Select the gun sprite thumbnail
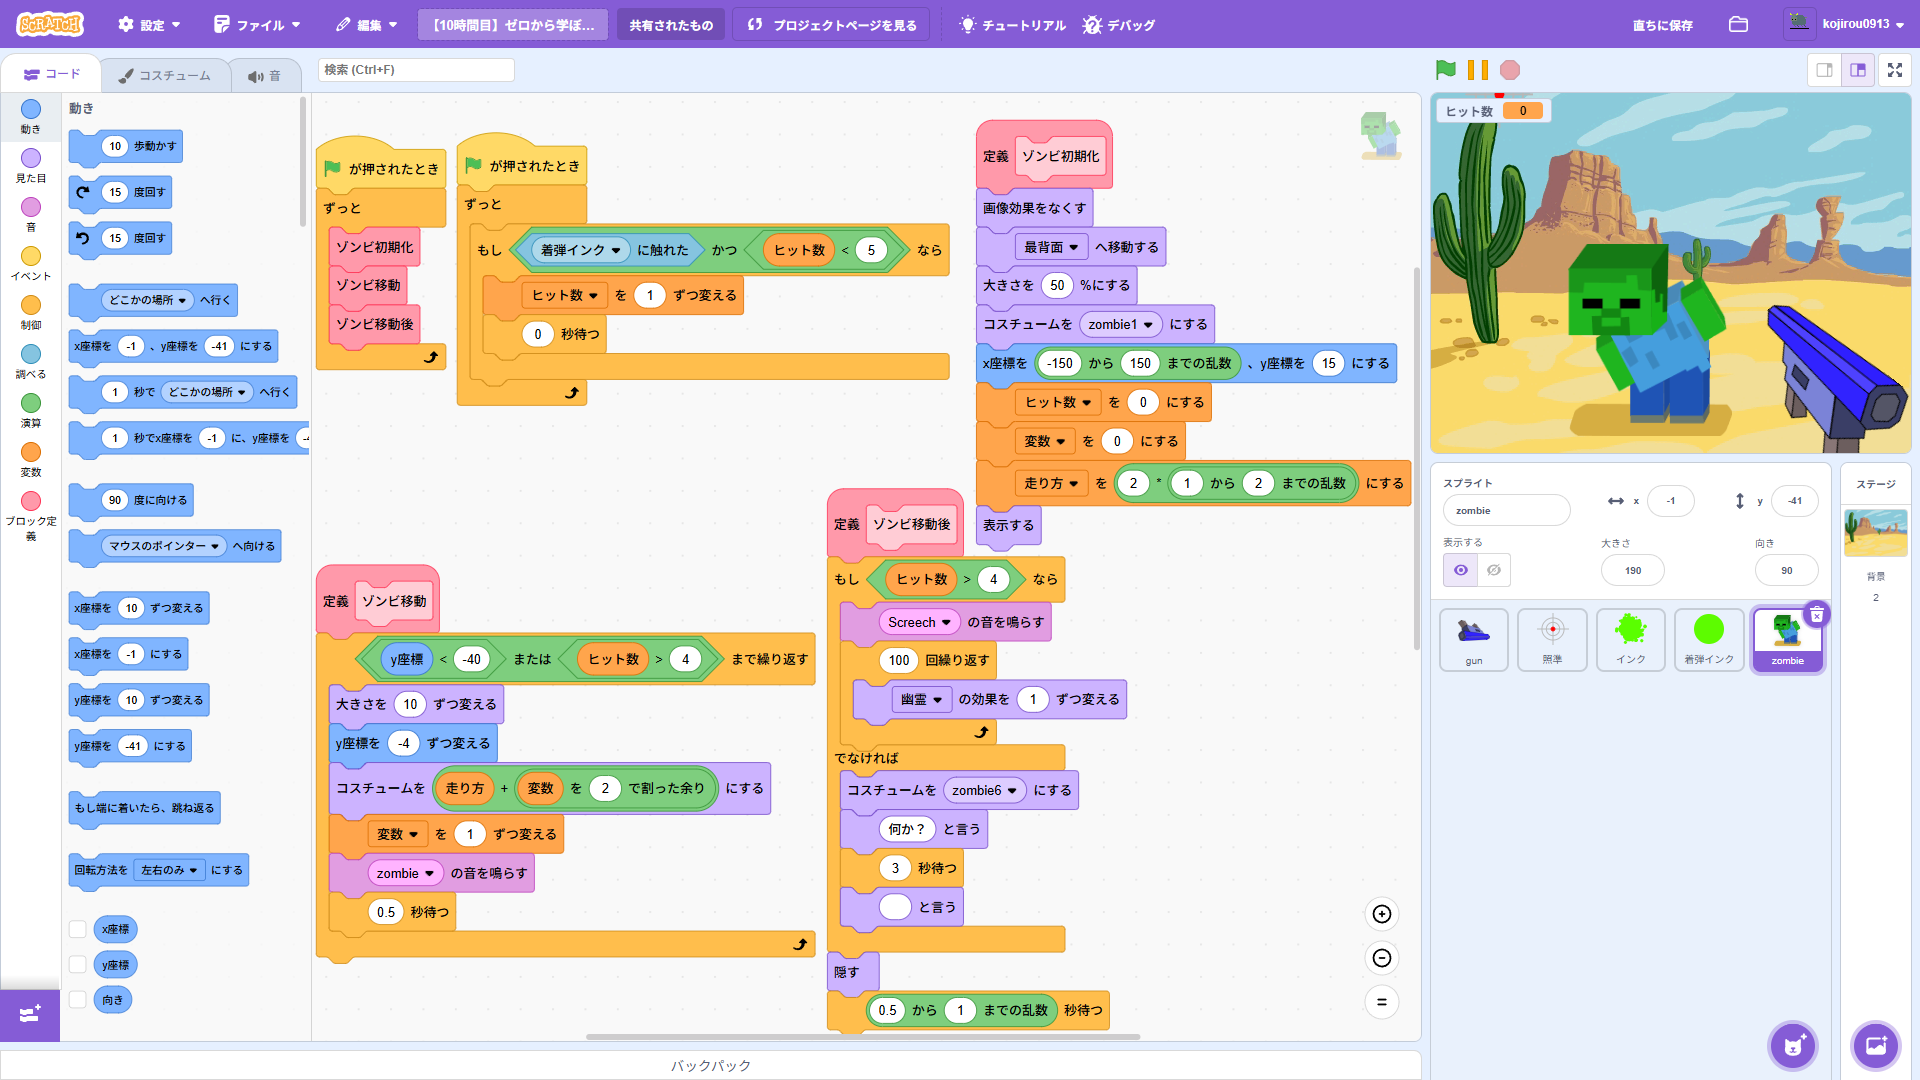 coord(1473,639)
